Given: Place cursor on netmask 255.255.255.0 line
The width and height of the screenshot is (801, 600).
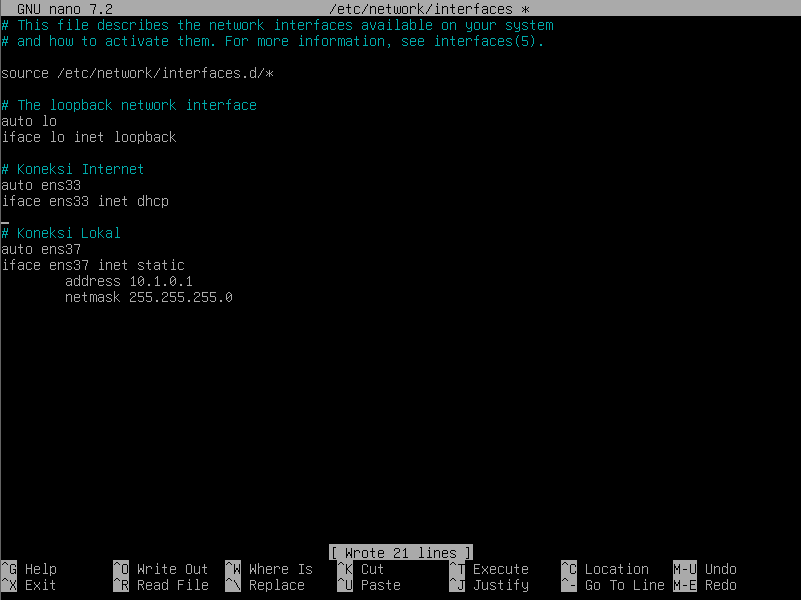Looking at the screenshot, I should click(149, 297).
